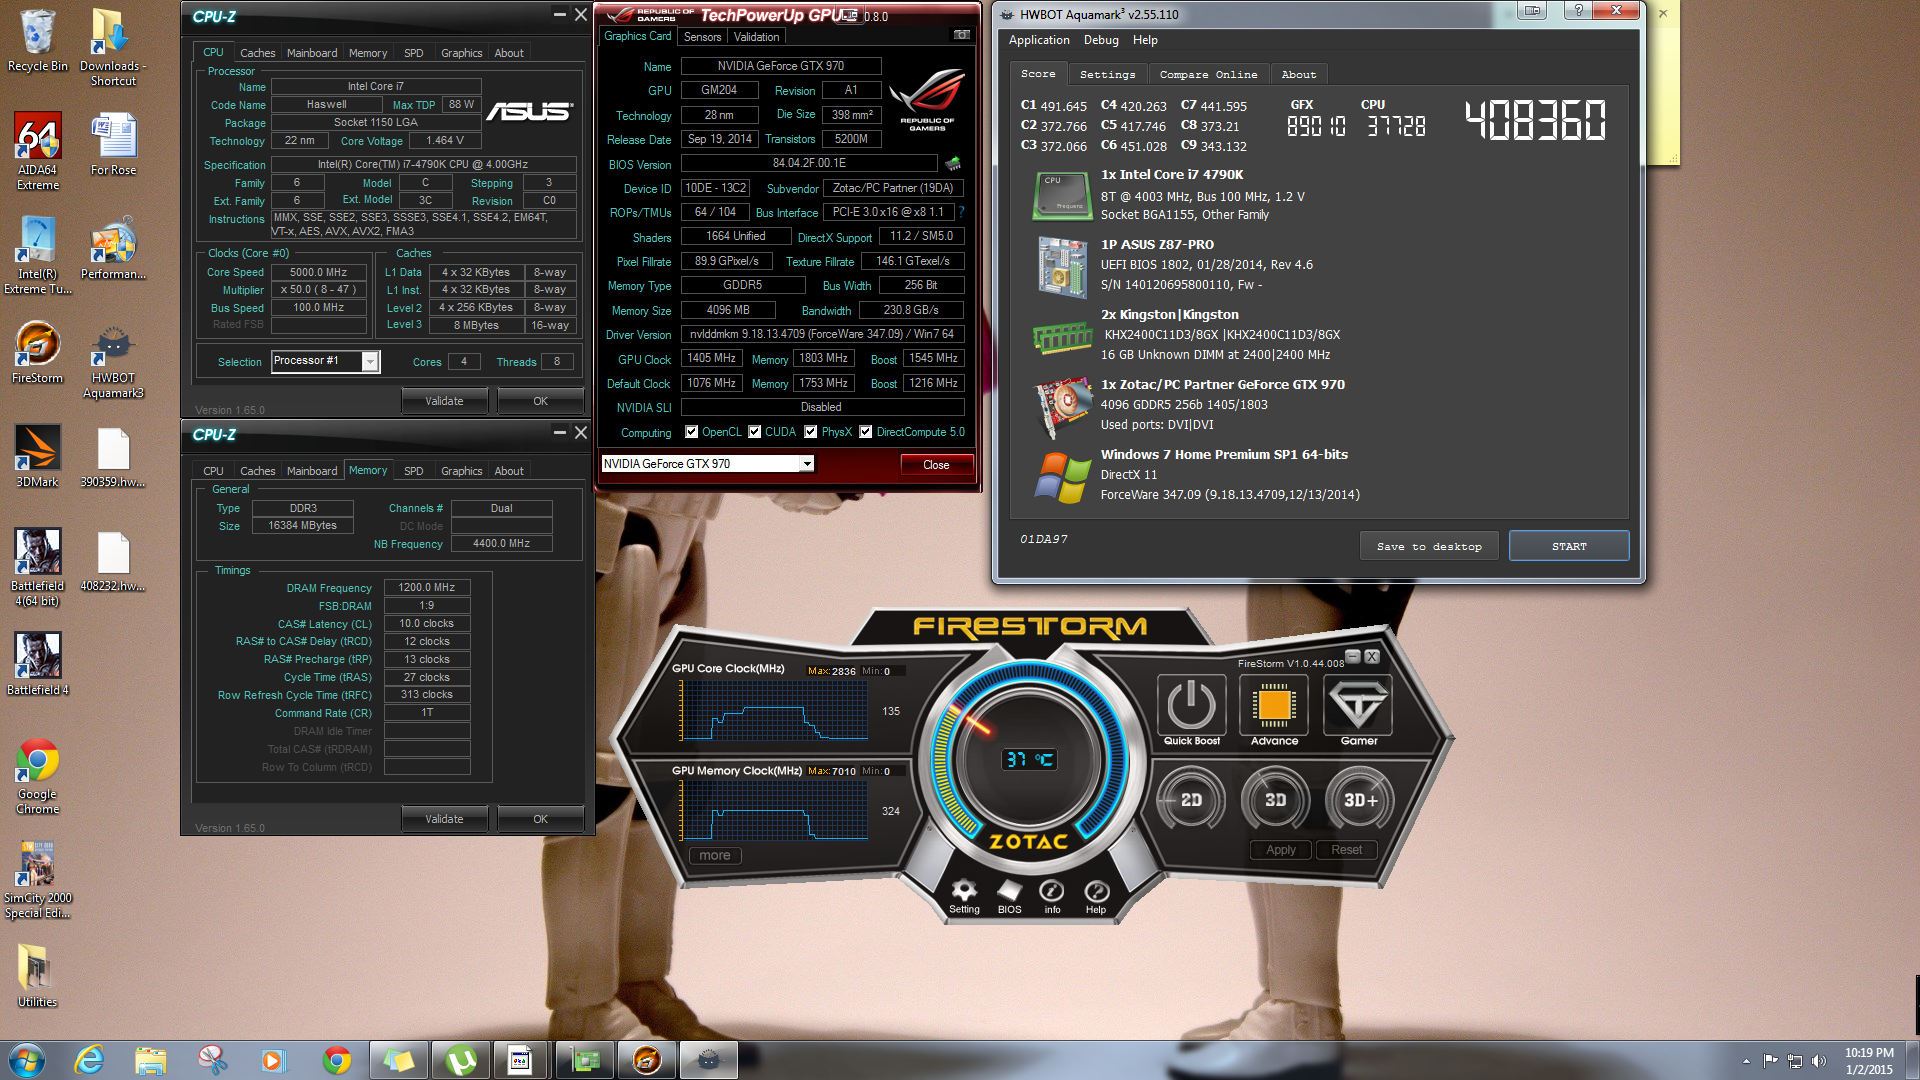
Task: Open Intel Extreme Tuning desktop icon
Action: pos(38,256)
